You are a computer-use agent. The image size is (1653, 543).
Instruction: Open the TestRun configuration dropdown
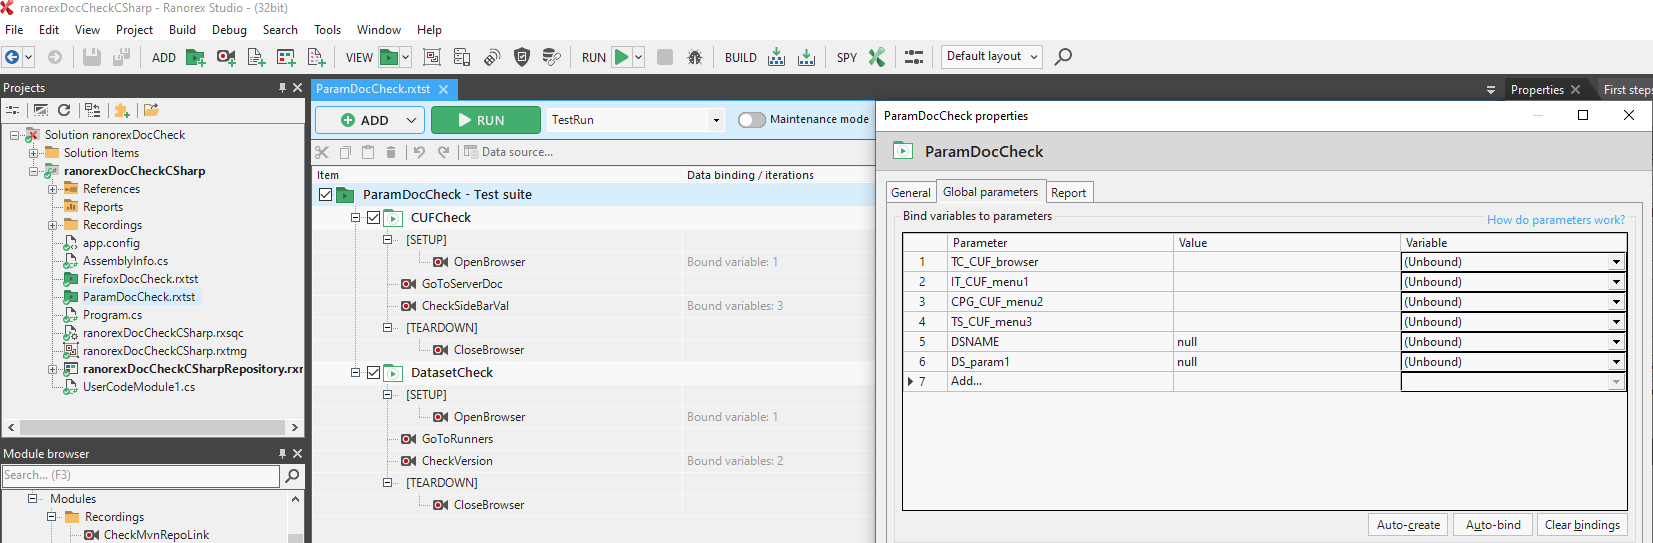coord(716,120)
